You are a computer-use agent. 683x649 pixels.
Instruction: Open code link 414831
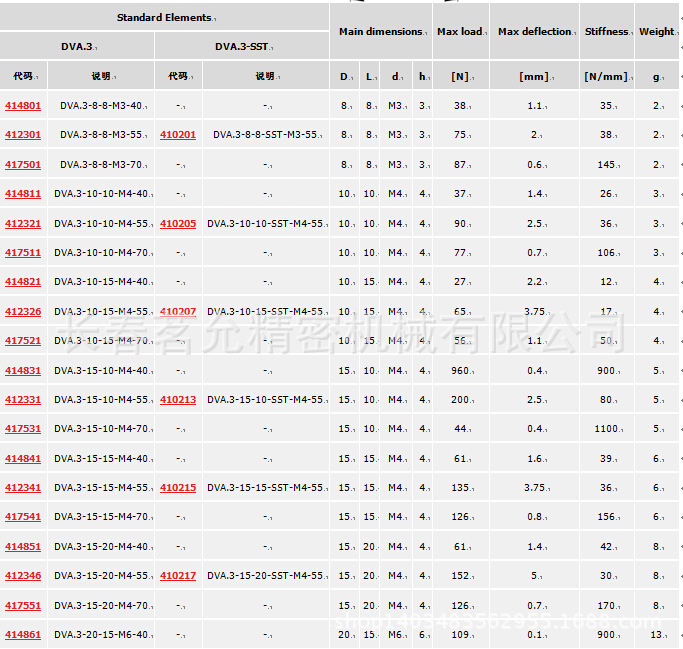[23, 370]
